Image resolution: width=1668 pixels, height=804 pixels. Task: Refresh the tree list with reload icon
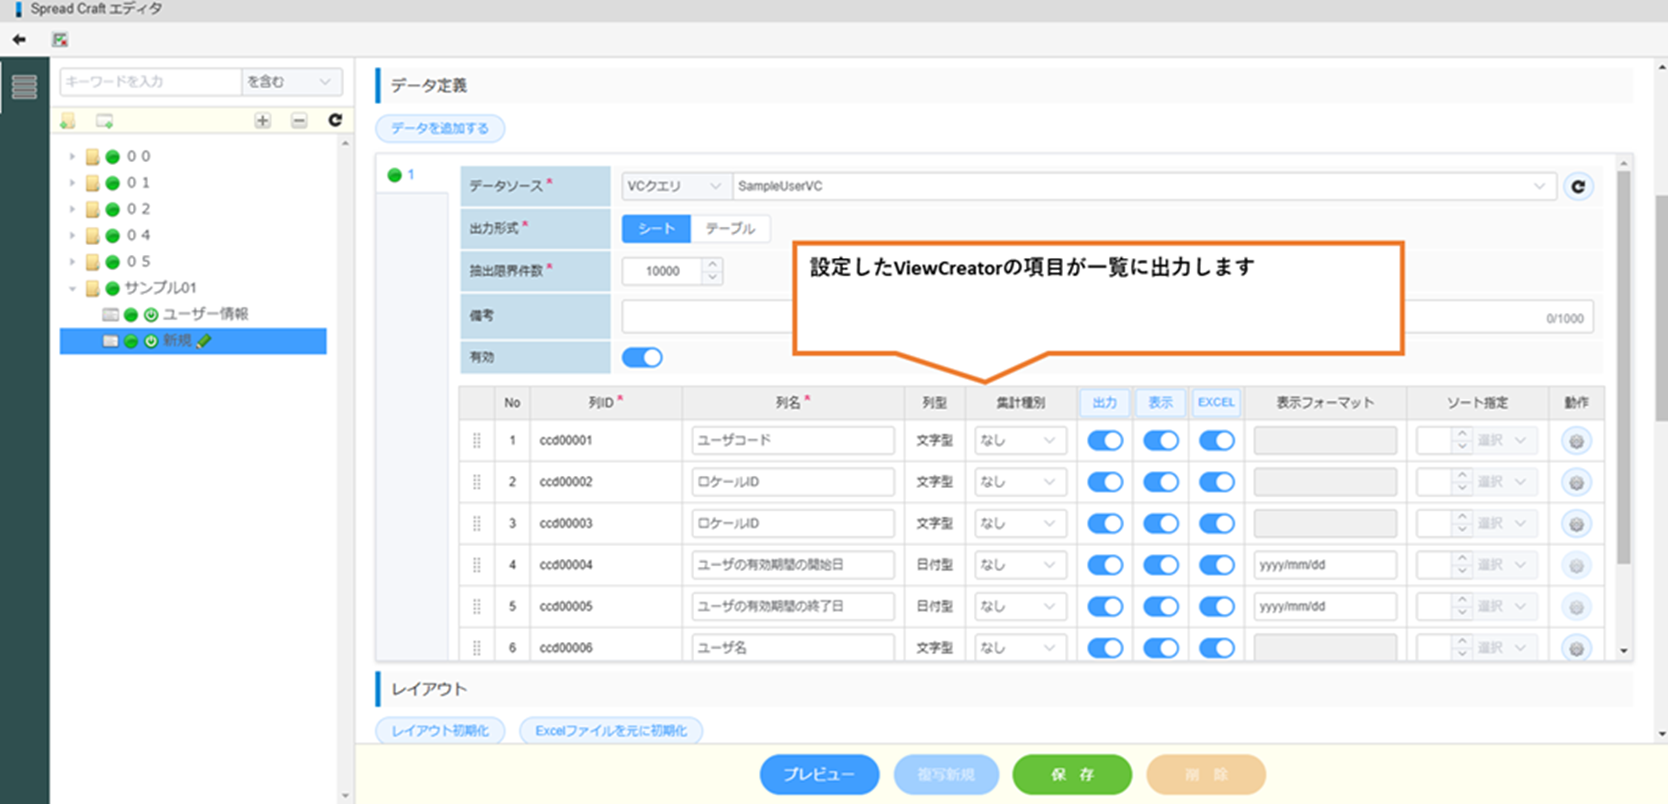click(335, 120)
